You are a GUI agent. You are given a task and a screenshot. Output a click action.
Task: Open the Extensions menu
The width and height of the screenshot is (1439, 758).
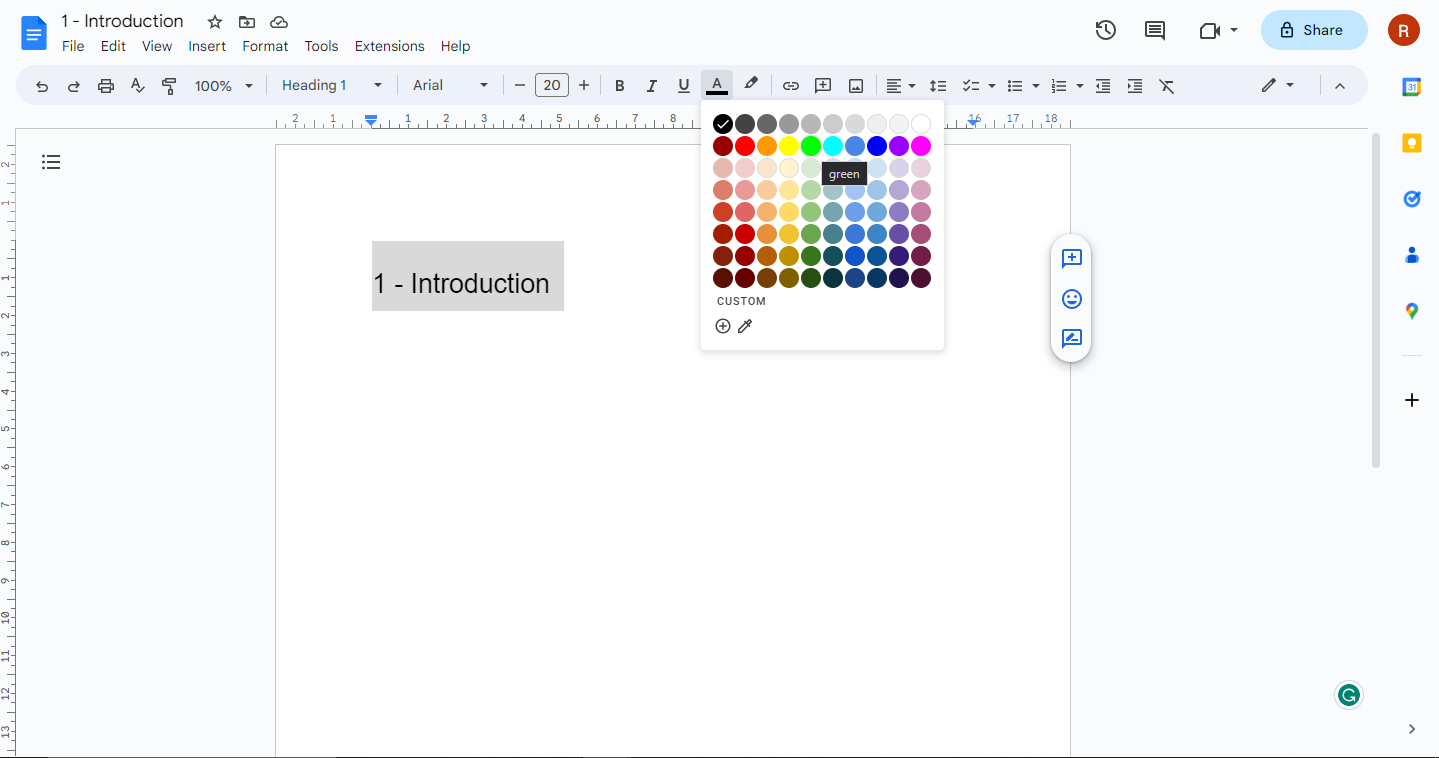click(389, 46)
